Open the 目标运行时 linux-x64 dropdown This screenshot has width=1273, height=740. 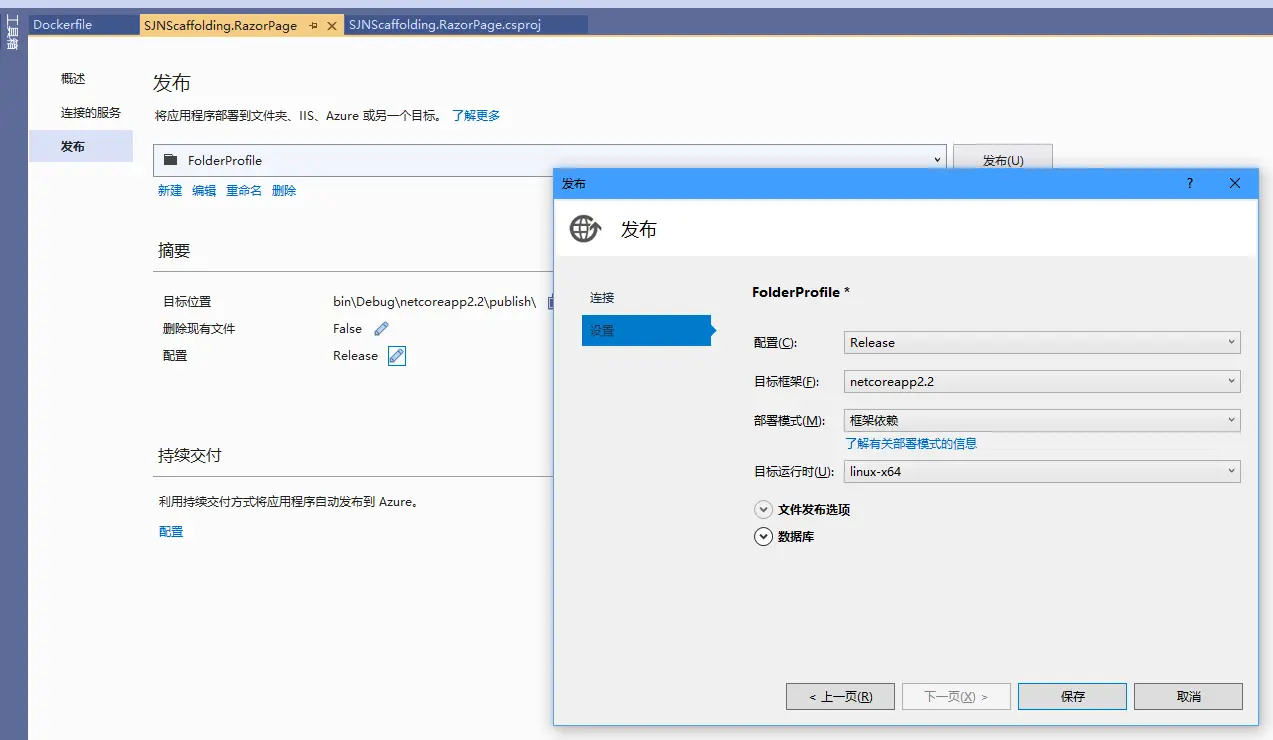point(1042,471)
